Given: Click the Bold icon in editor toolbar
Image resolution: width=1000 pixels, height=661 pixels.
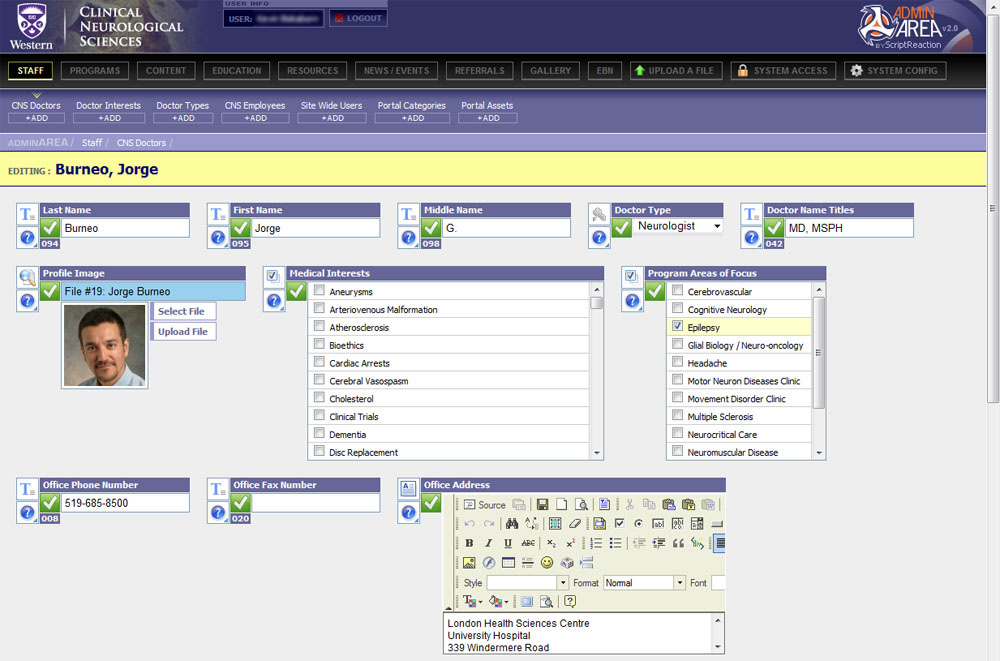Looking at the screenshot, I should (469, 543).
